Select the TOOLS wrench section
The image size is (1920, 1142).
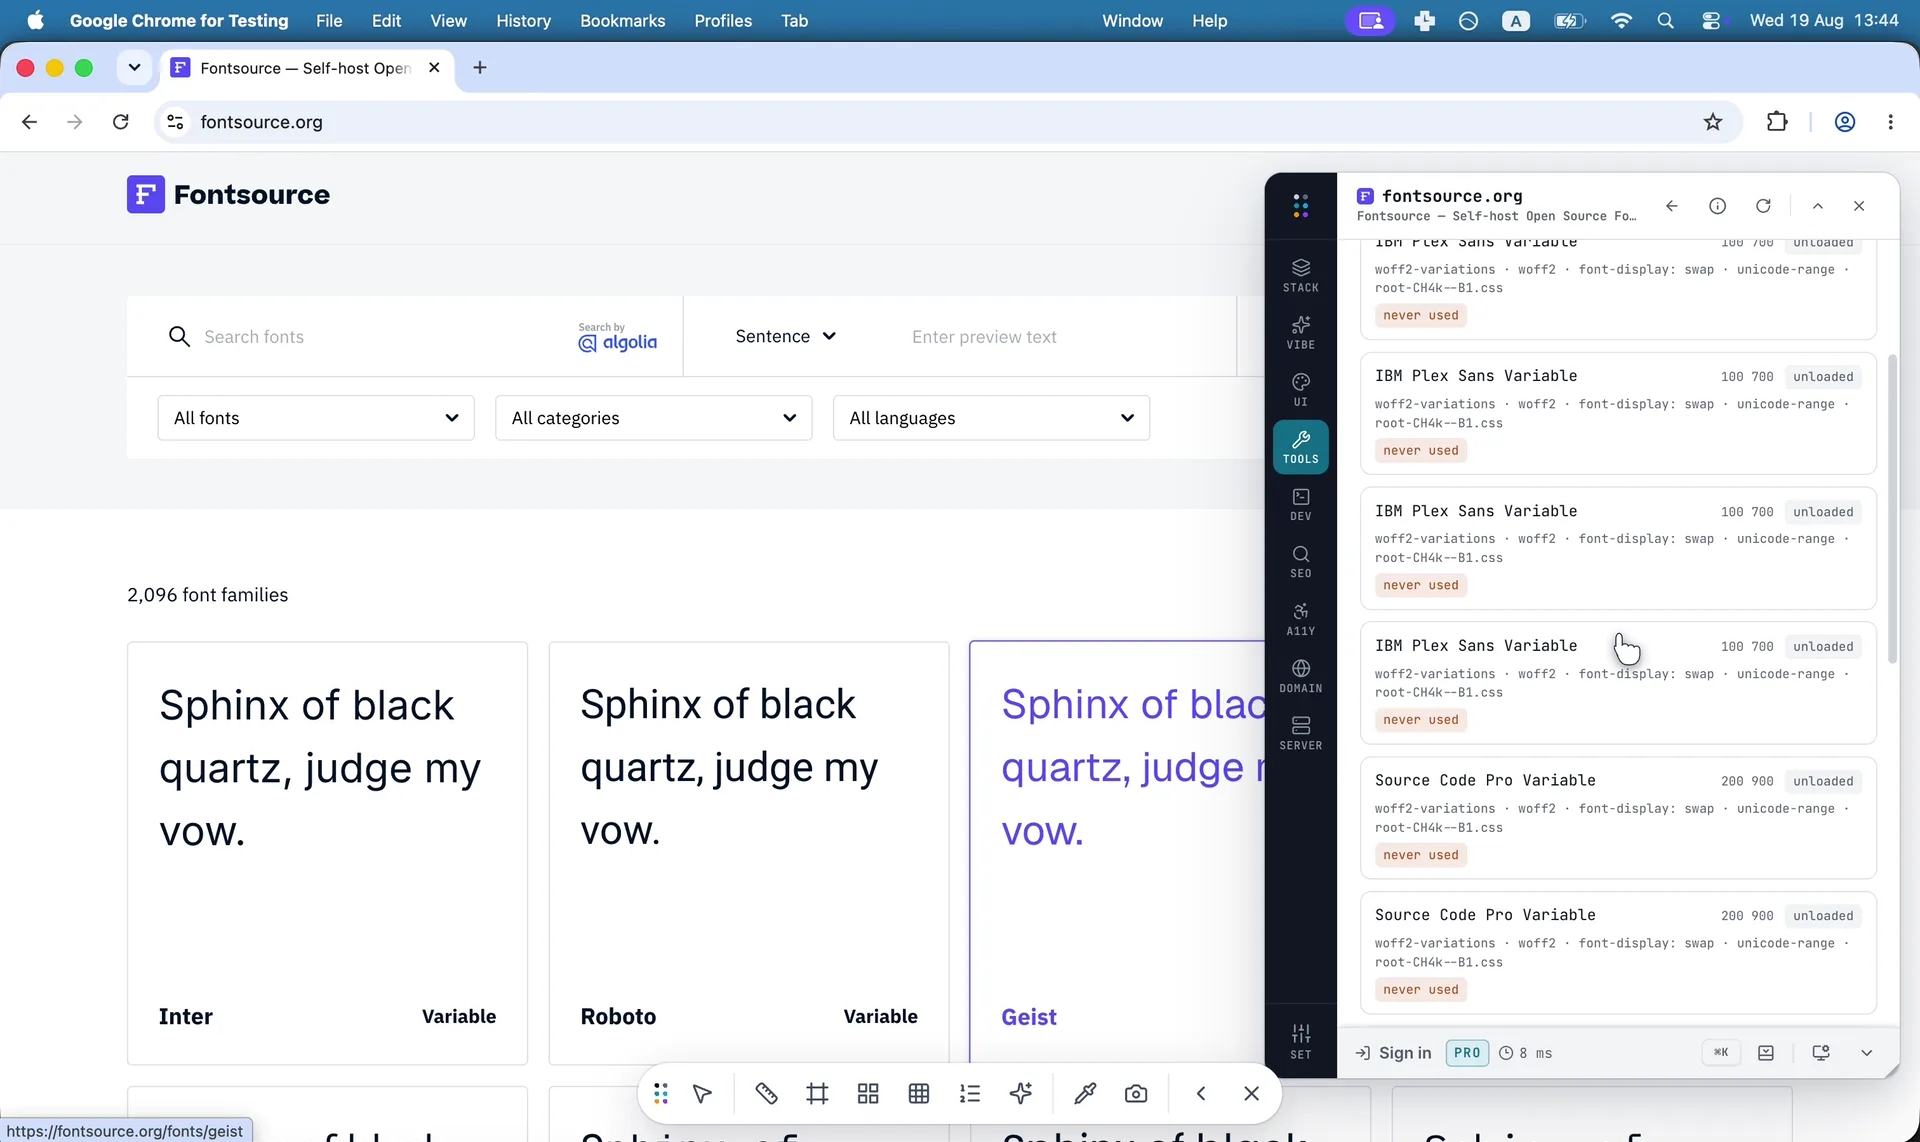pos(1300,446)
